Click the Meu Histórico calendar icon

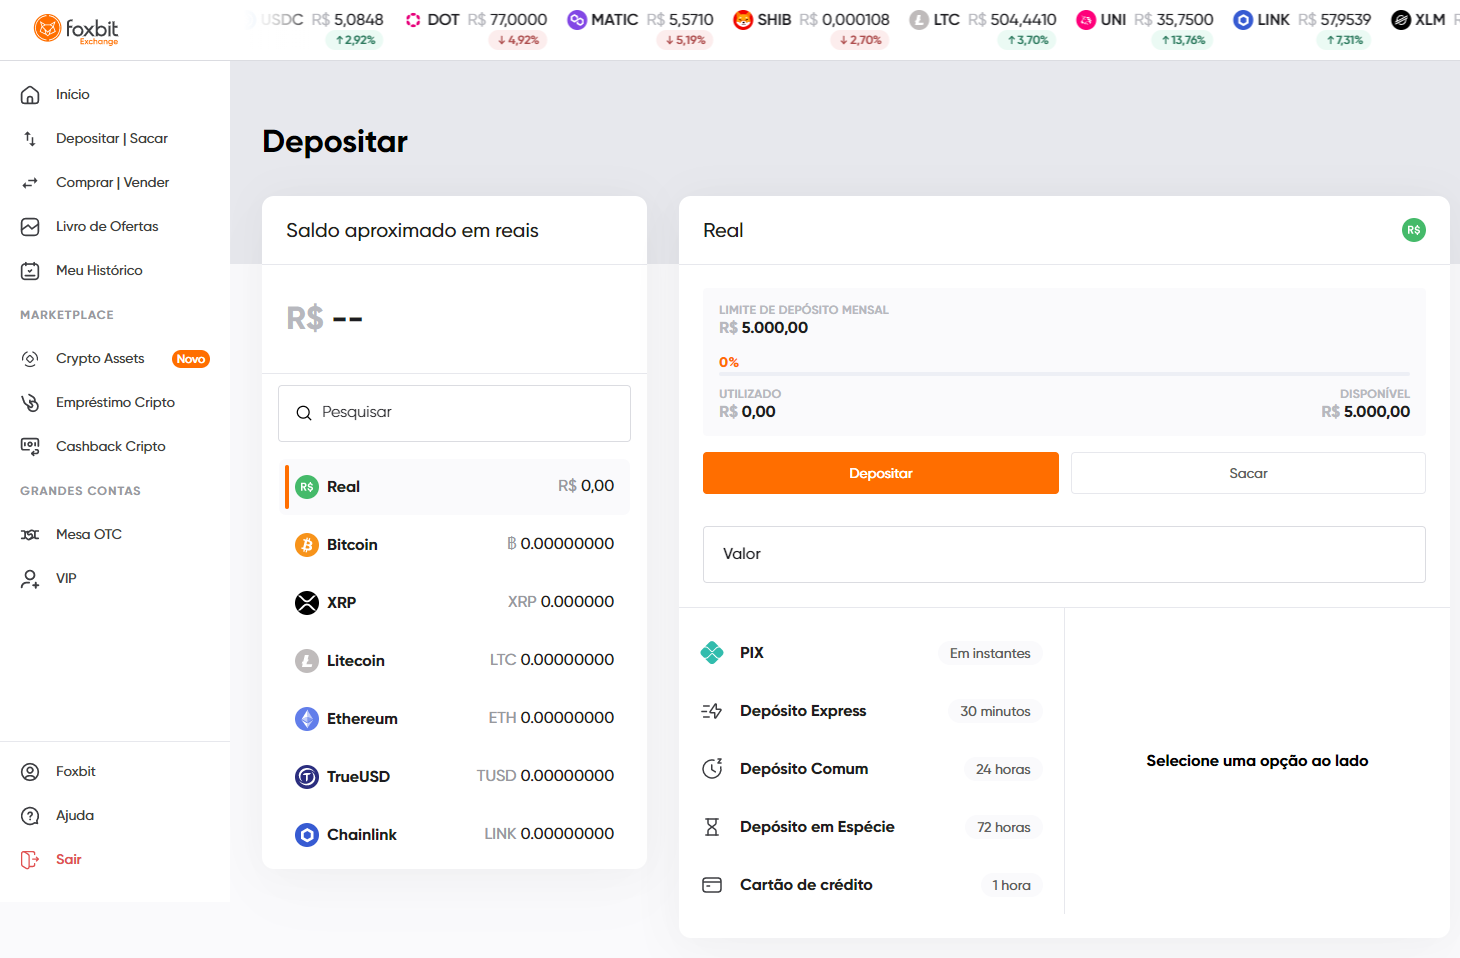[x=30, y=271]
